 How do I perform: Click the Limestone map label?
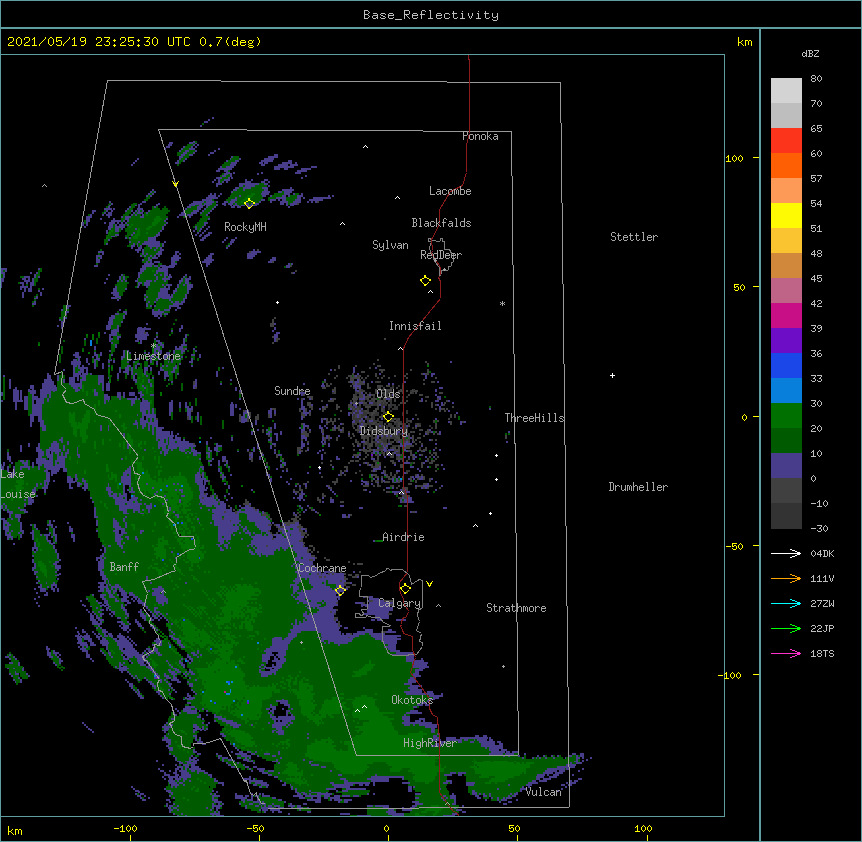click(153, 356)
